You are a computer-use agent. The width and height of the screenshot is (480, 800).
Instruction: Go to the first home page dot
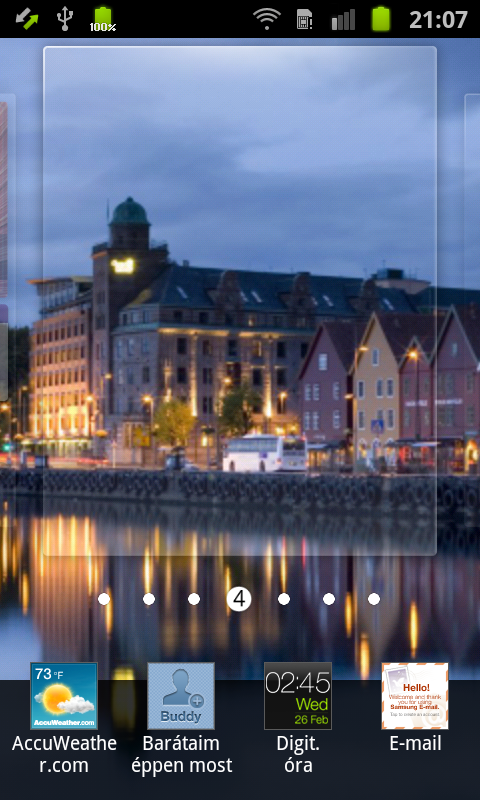pos(104,599)
